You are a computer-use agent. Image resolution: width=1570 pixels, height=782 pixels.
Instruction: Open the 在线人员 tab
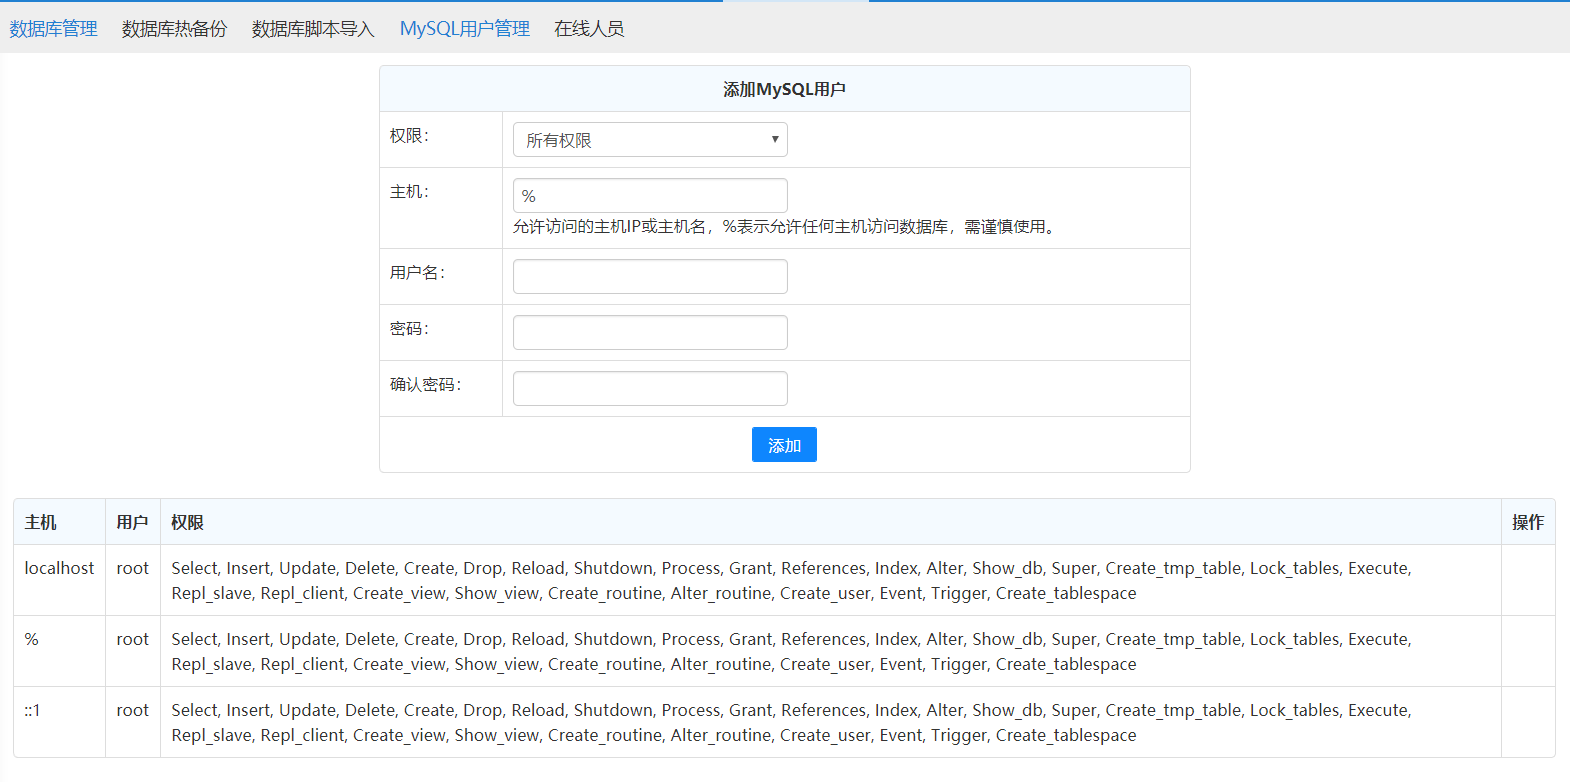pyautogui.click(x=589, y=29)
